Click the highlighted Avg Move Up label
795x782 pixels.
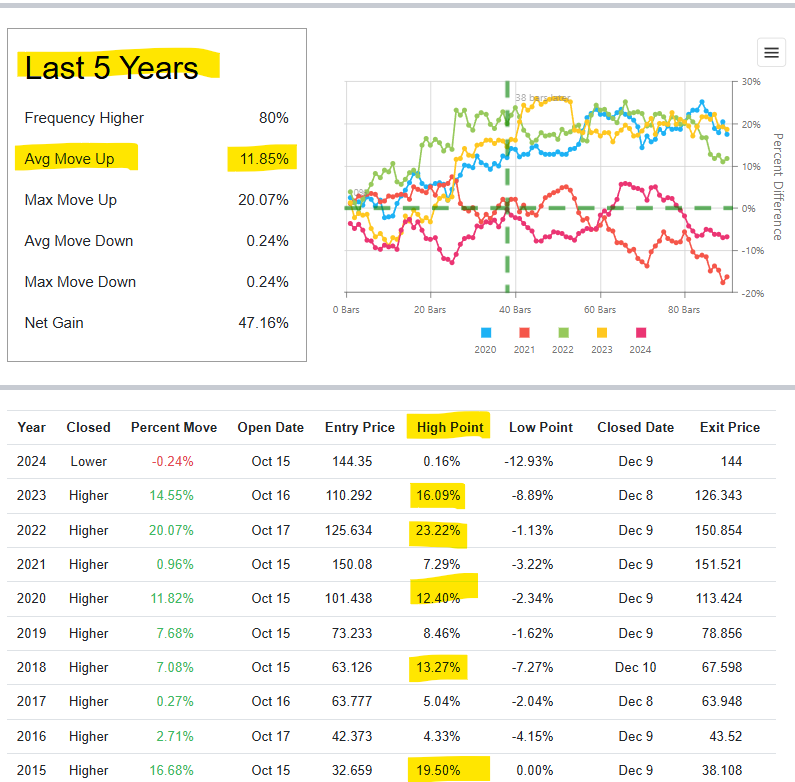(x=69, y=159)
